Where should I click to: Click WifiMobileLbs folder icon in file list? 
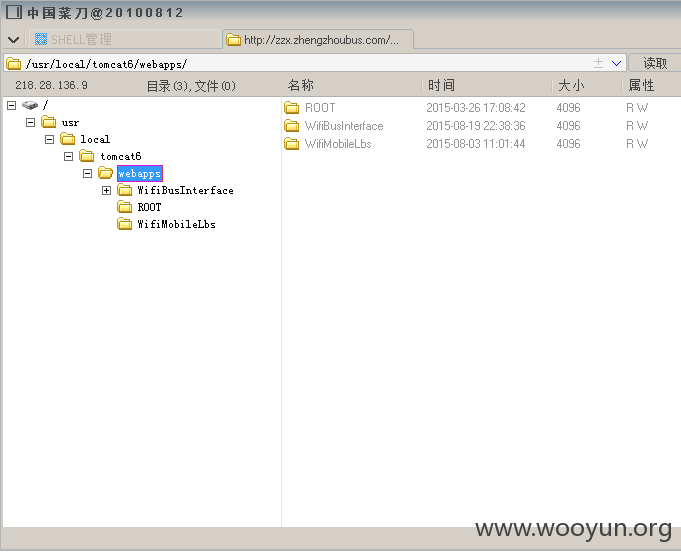(x=292, y=143)
